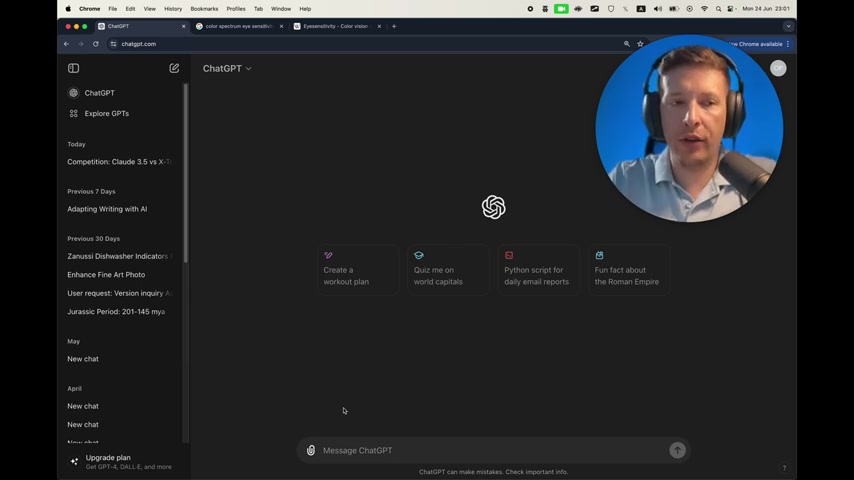
Task: Open the View menu
Action: coord(149,9)
